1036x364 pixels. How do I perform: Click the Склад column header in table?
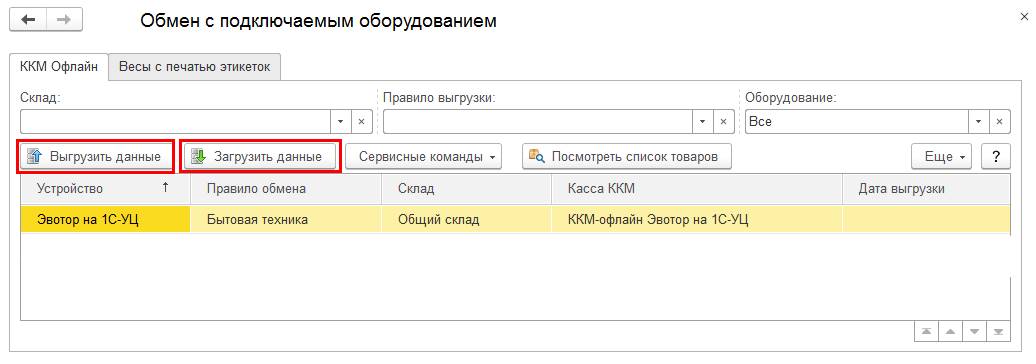(466, 188)
